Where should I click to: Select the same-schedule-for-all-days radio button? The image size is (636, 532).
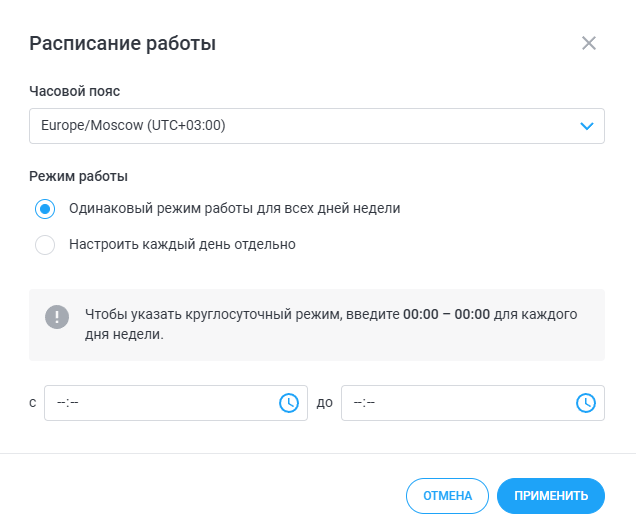(x=44, y=209)
